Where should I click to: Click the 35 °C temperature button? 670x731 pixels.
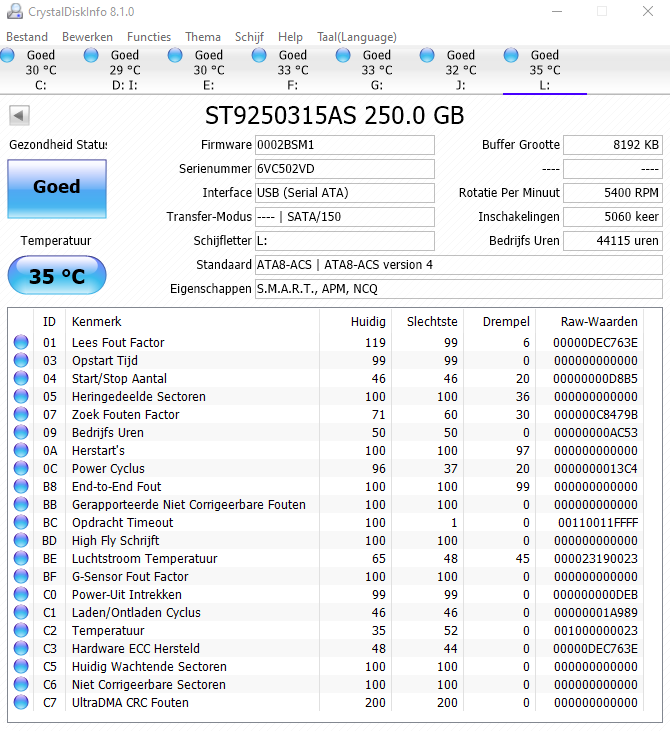tap(56, 276)
